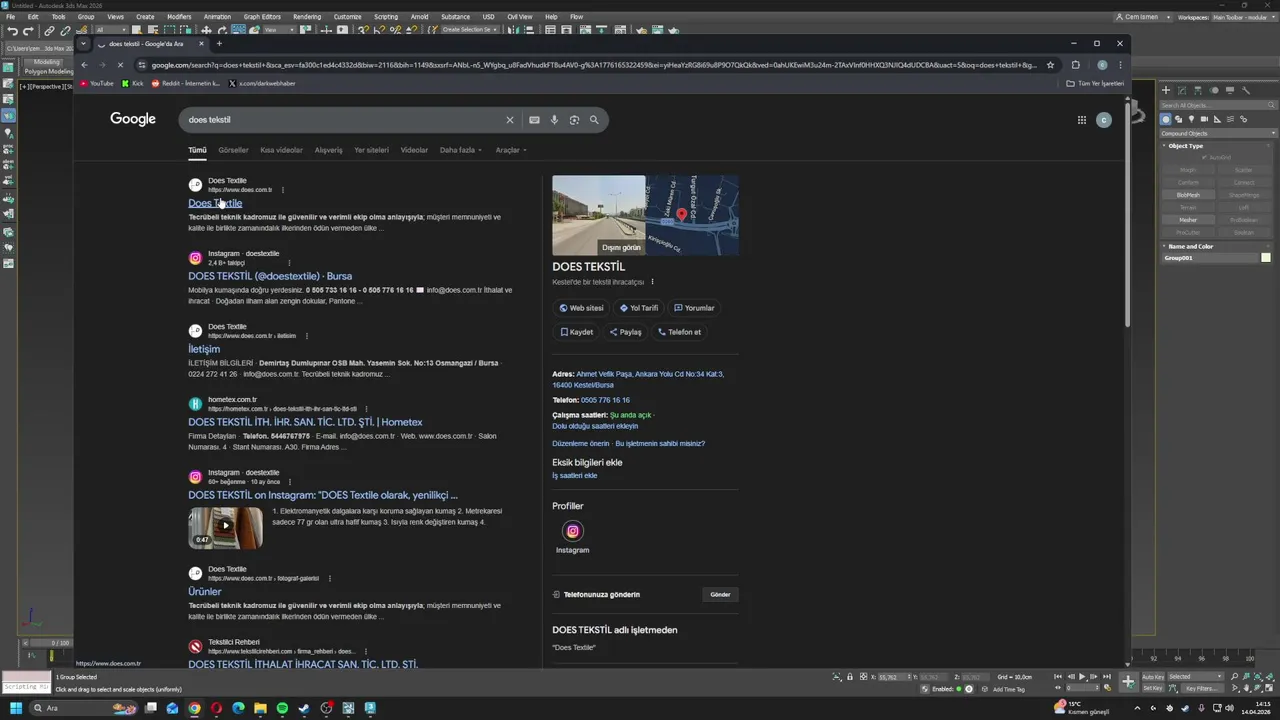The height and width of the screenshot is (720, 1280).
Task: Open the Modify tab in 3ds Max command panel
Action: (x=1181, y=90)
